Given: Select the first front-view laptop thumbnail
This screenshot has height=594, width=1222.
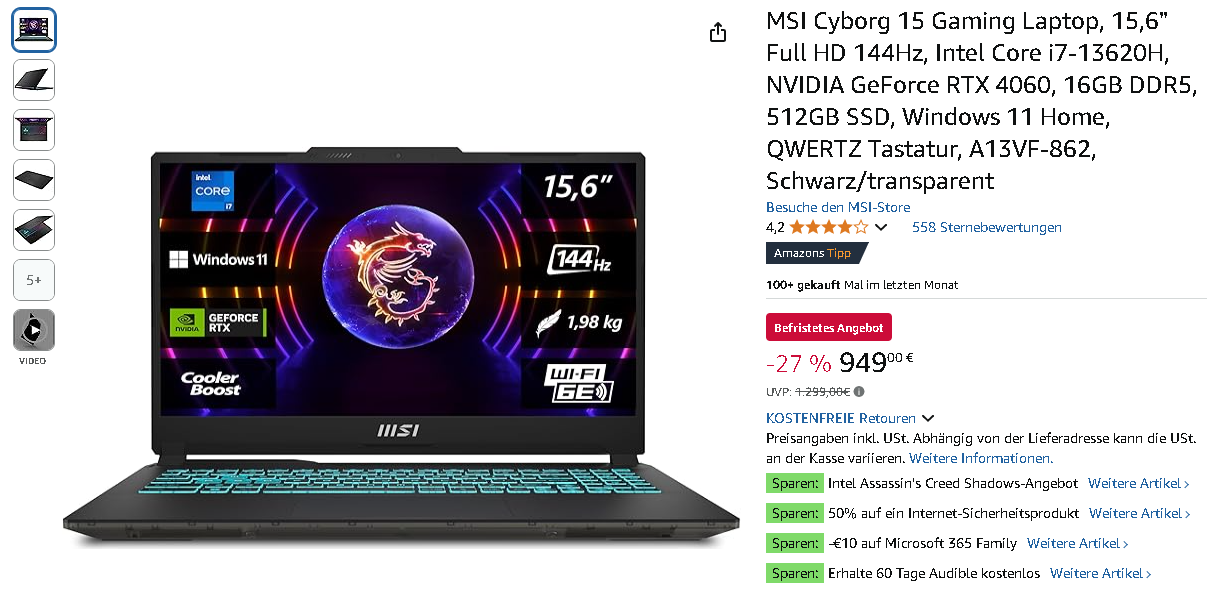Looking at the screenshot, I should [34, 30].
